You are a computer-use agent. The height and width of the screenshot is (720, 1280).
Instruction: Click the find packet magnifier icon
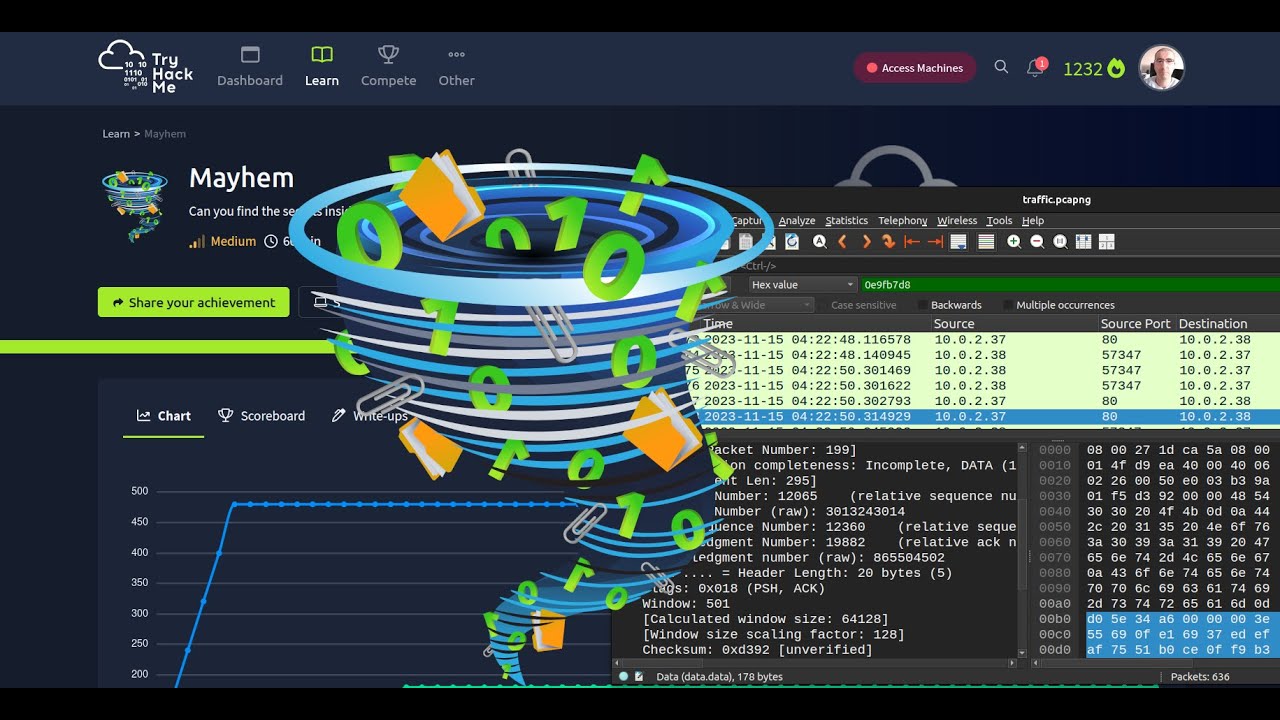(819, 242)
